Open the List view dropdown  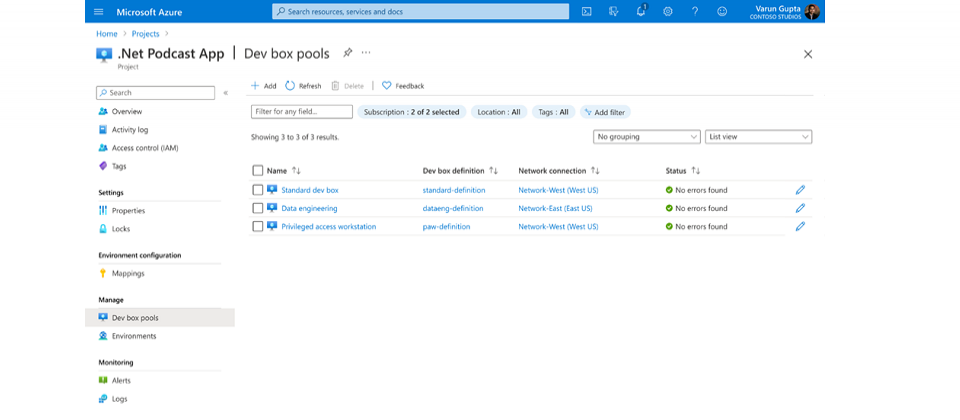click(759, 137)
